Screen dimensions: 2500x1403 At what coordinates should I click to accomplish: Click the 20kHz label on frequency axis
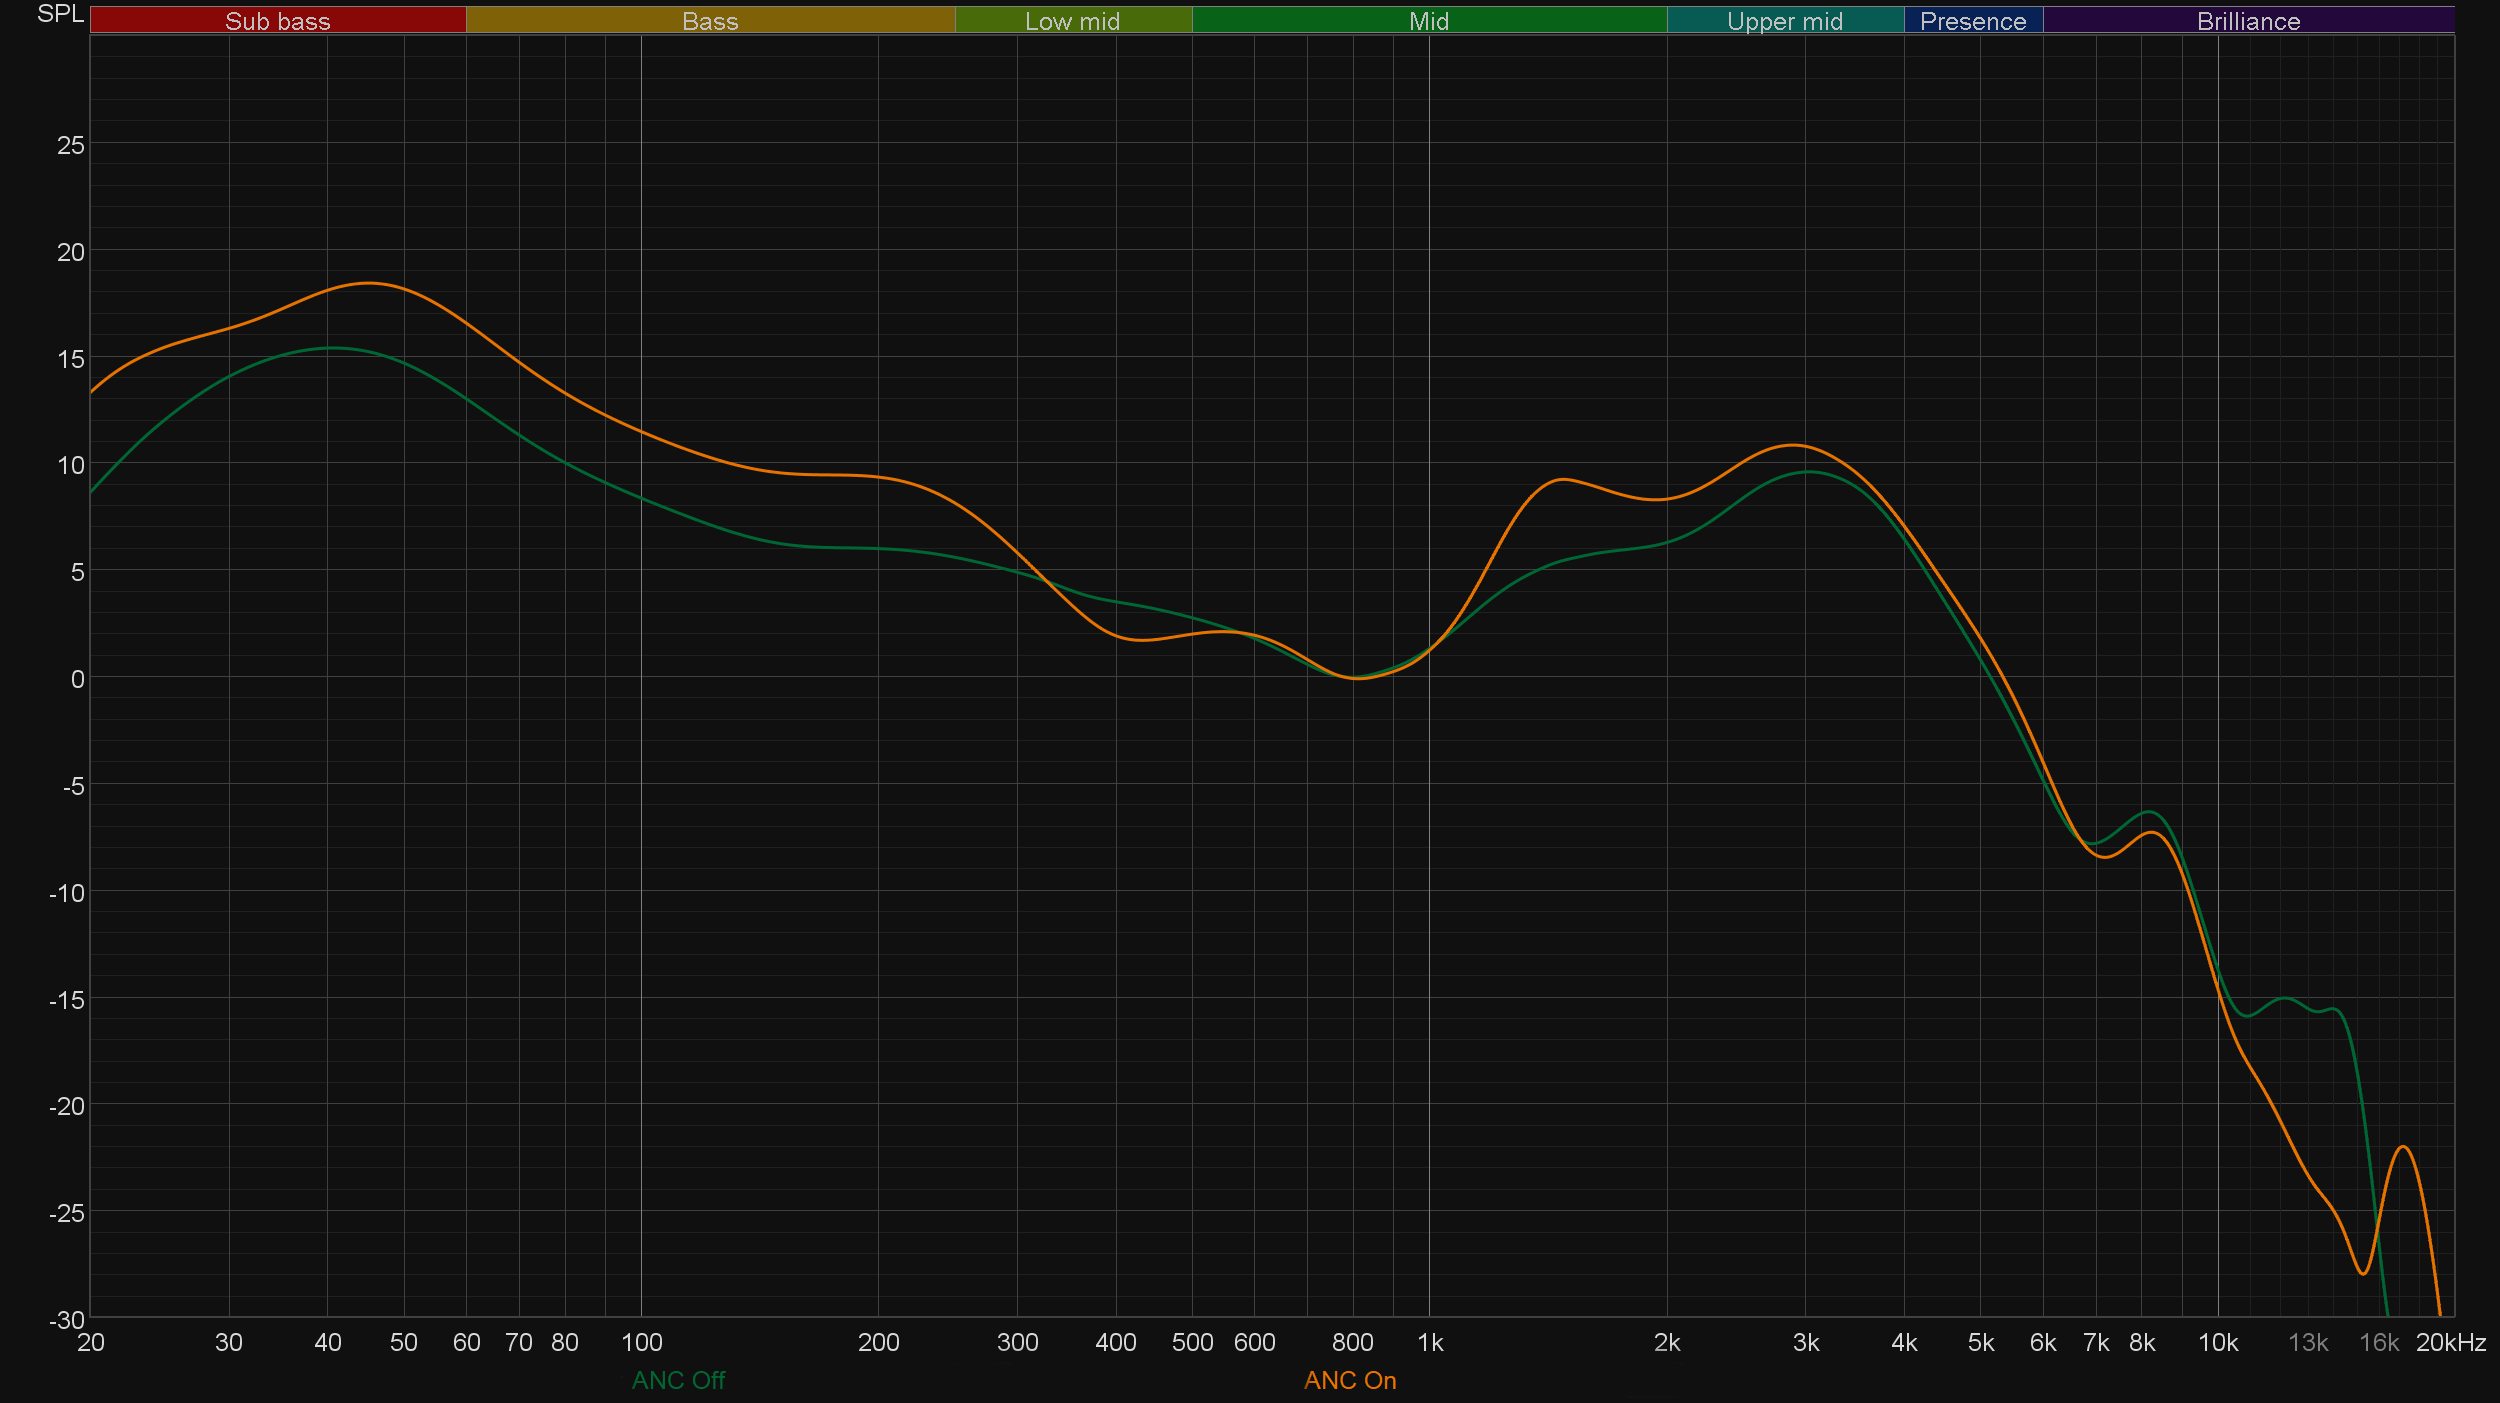[x=2450, y=1343]
